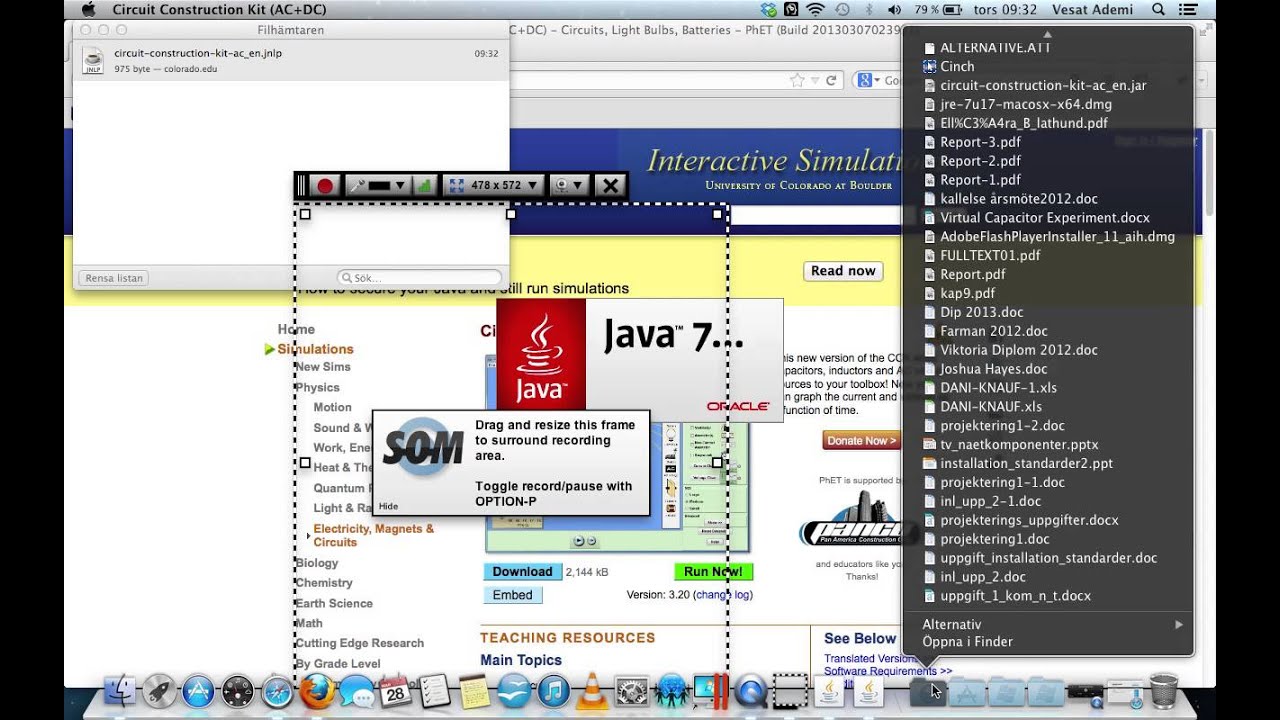Open the Time Machine menu bar icon
This screenshot has height=720, width=1280.
[842, 10]
